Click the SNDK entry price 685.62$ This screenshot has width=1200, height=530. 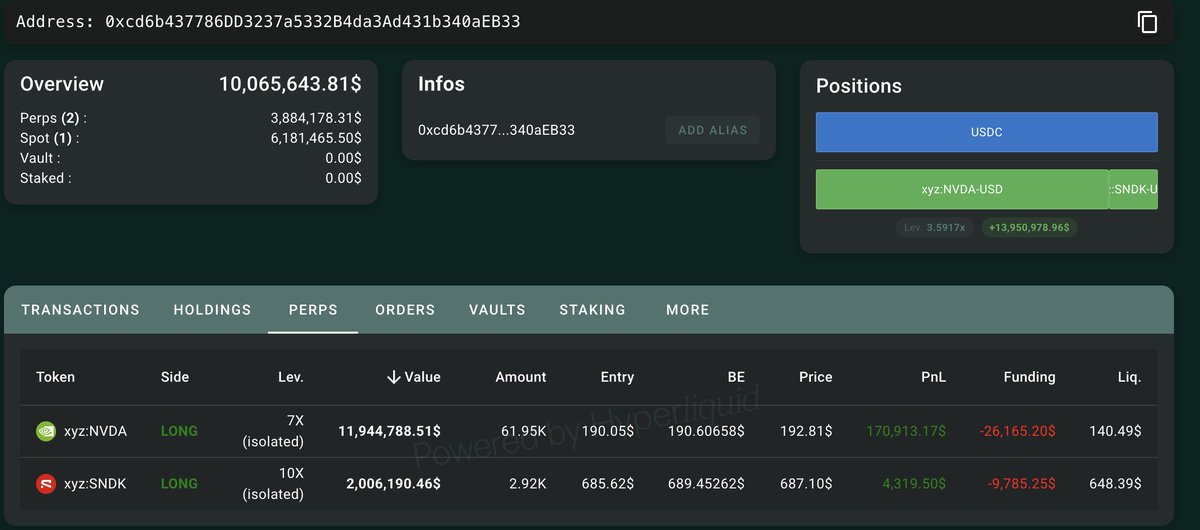(x=608, y=484)
